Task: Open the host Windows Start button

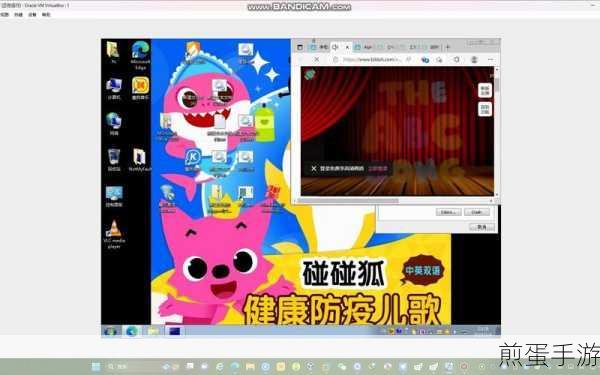Action: point(96,367)
